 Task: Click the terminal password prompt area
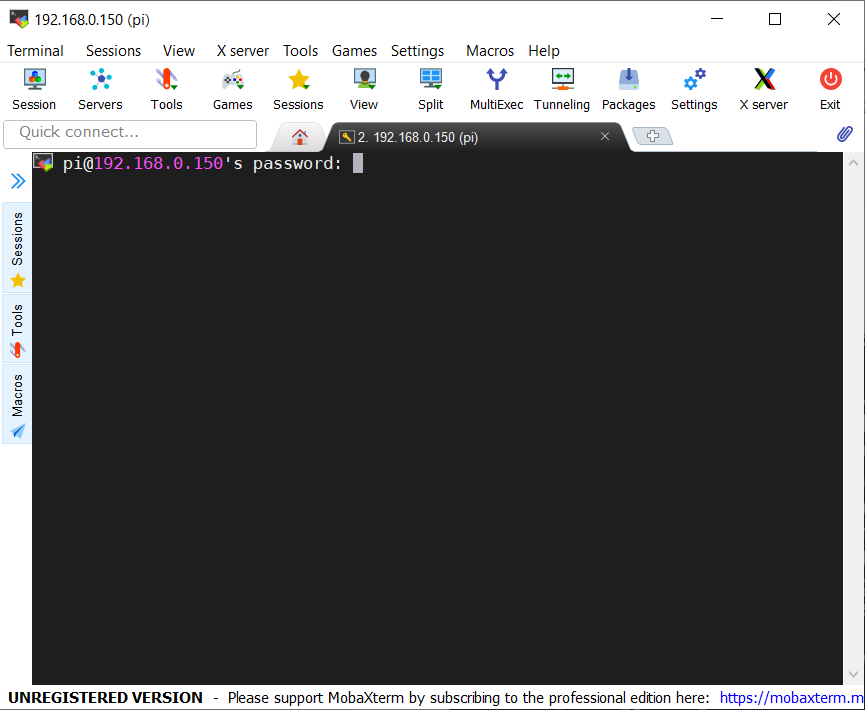tap(212, 163)
